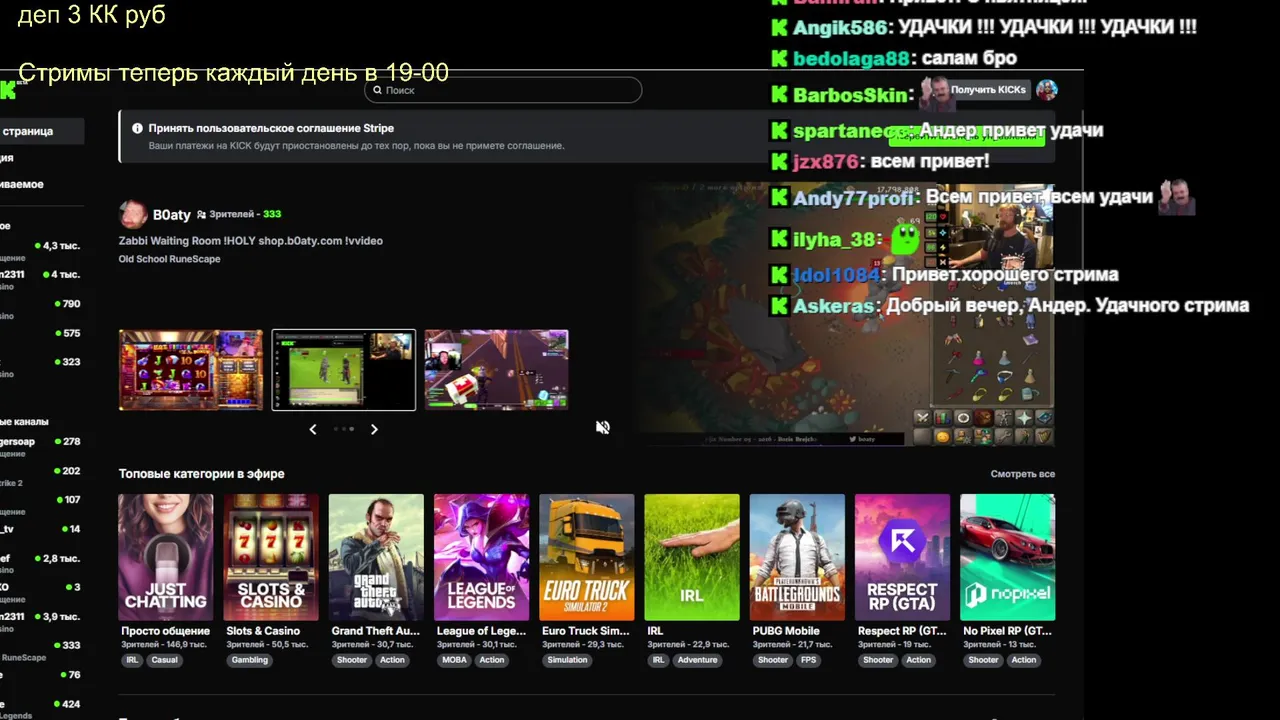Viewport: 1280px width, 720px height.
Task: Open the user profile avatar at top right
Action: (x=1046, y=89)
